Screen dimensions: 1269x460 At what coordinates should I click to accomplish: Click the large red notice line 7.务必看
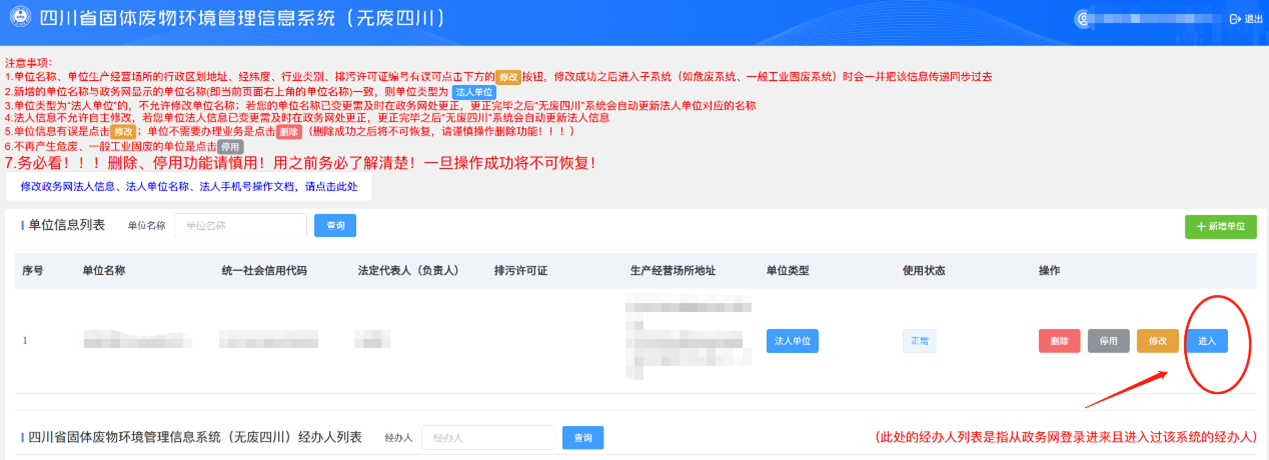click(x=300, y=163)
